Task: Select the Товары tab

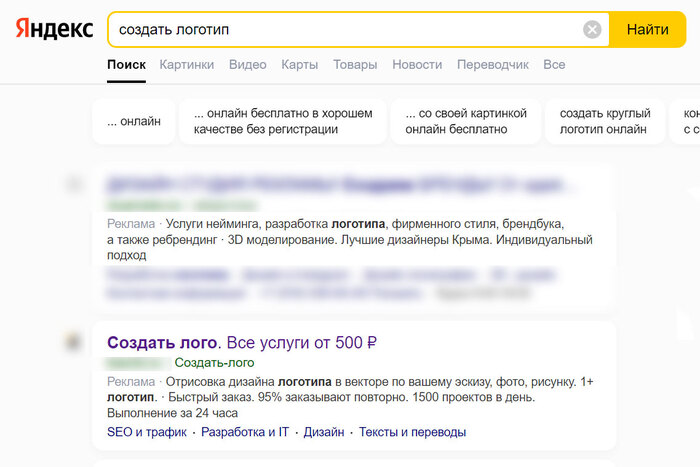Action: 355,65
